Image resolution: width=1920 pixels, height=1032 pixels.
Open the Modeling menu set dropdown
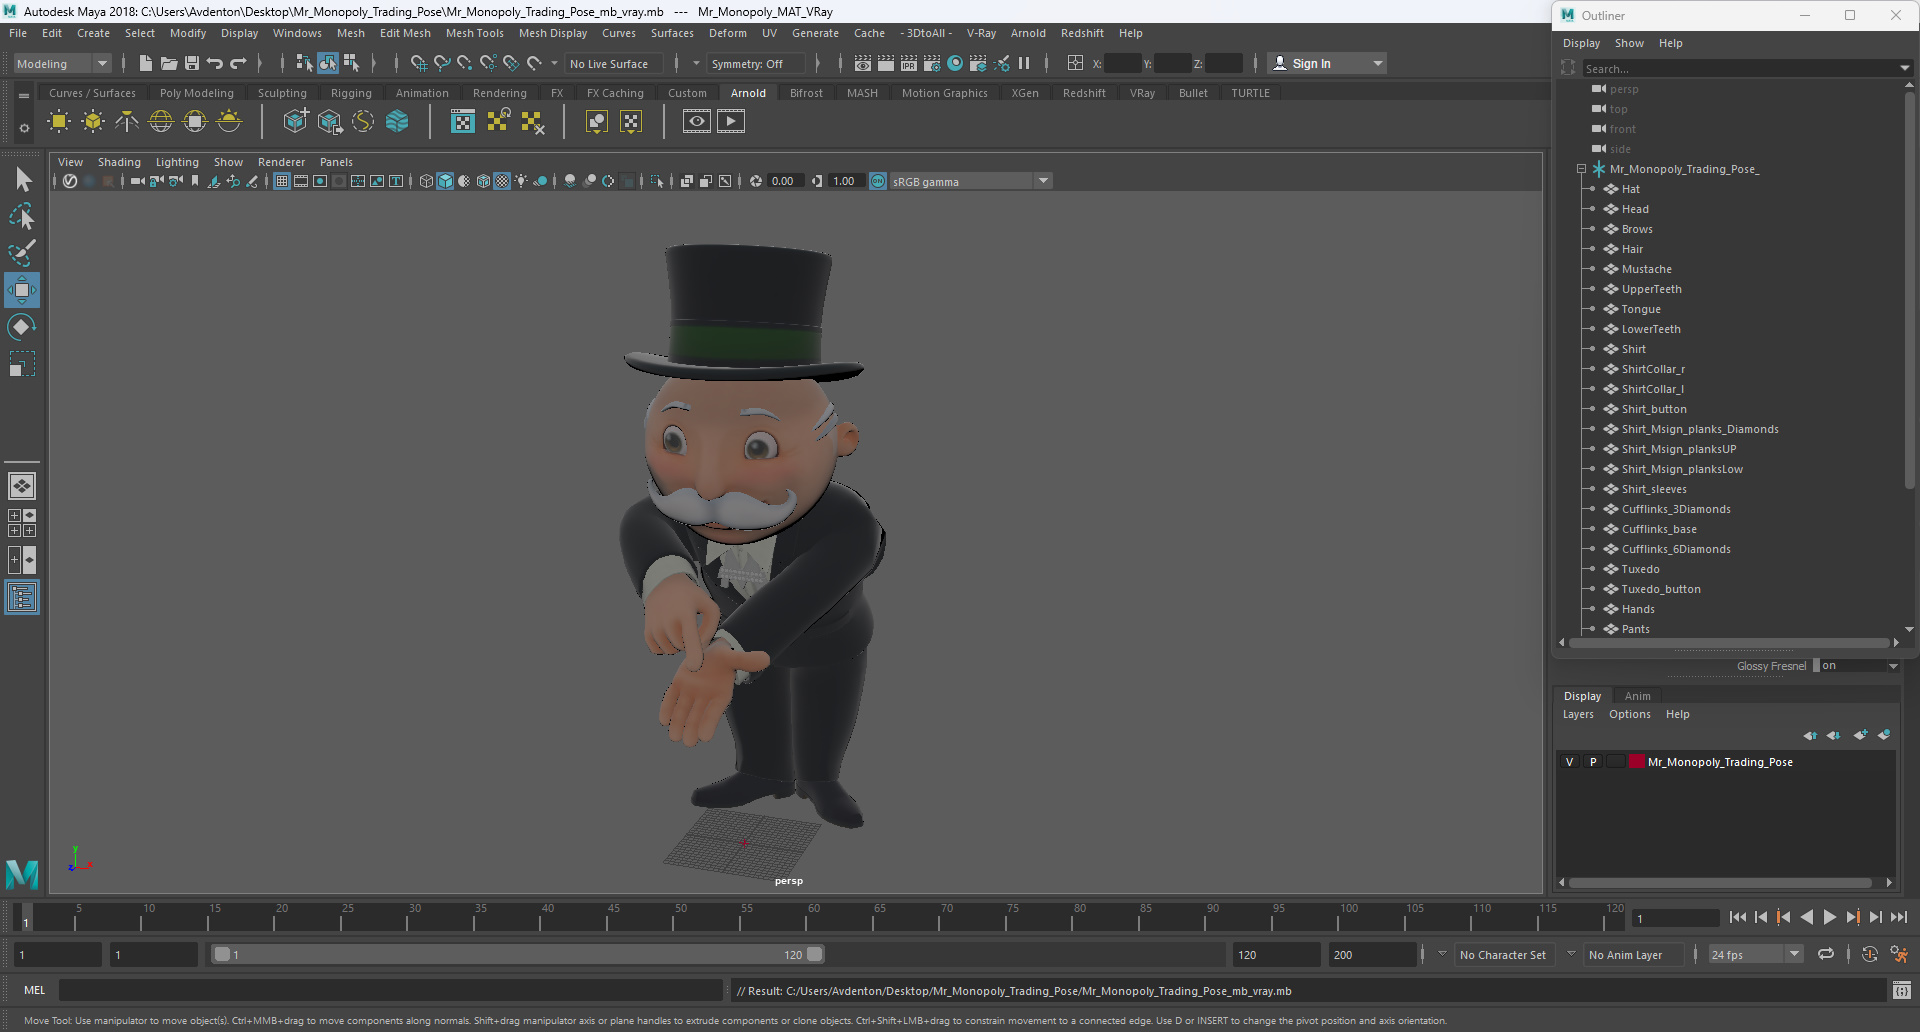pos(62,63)
